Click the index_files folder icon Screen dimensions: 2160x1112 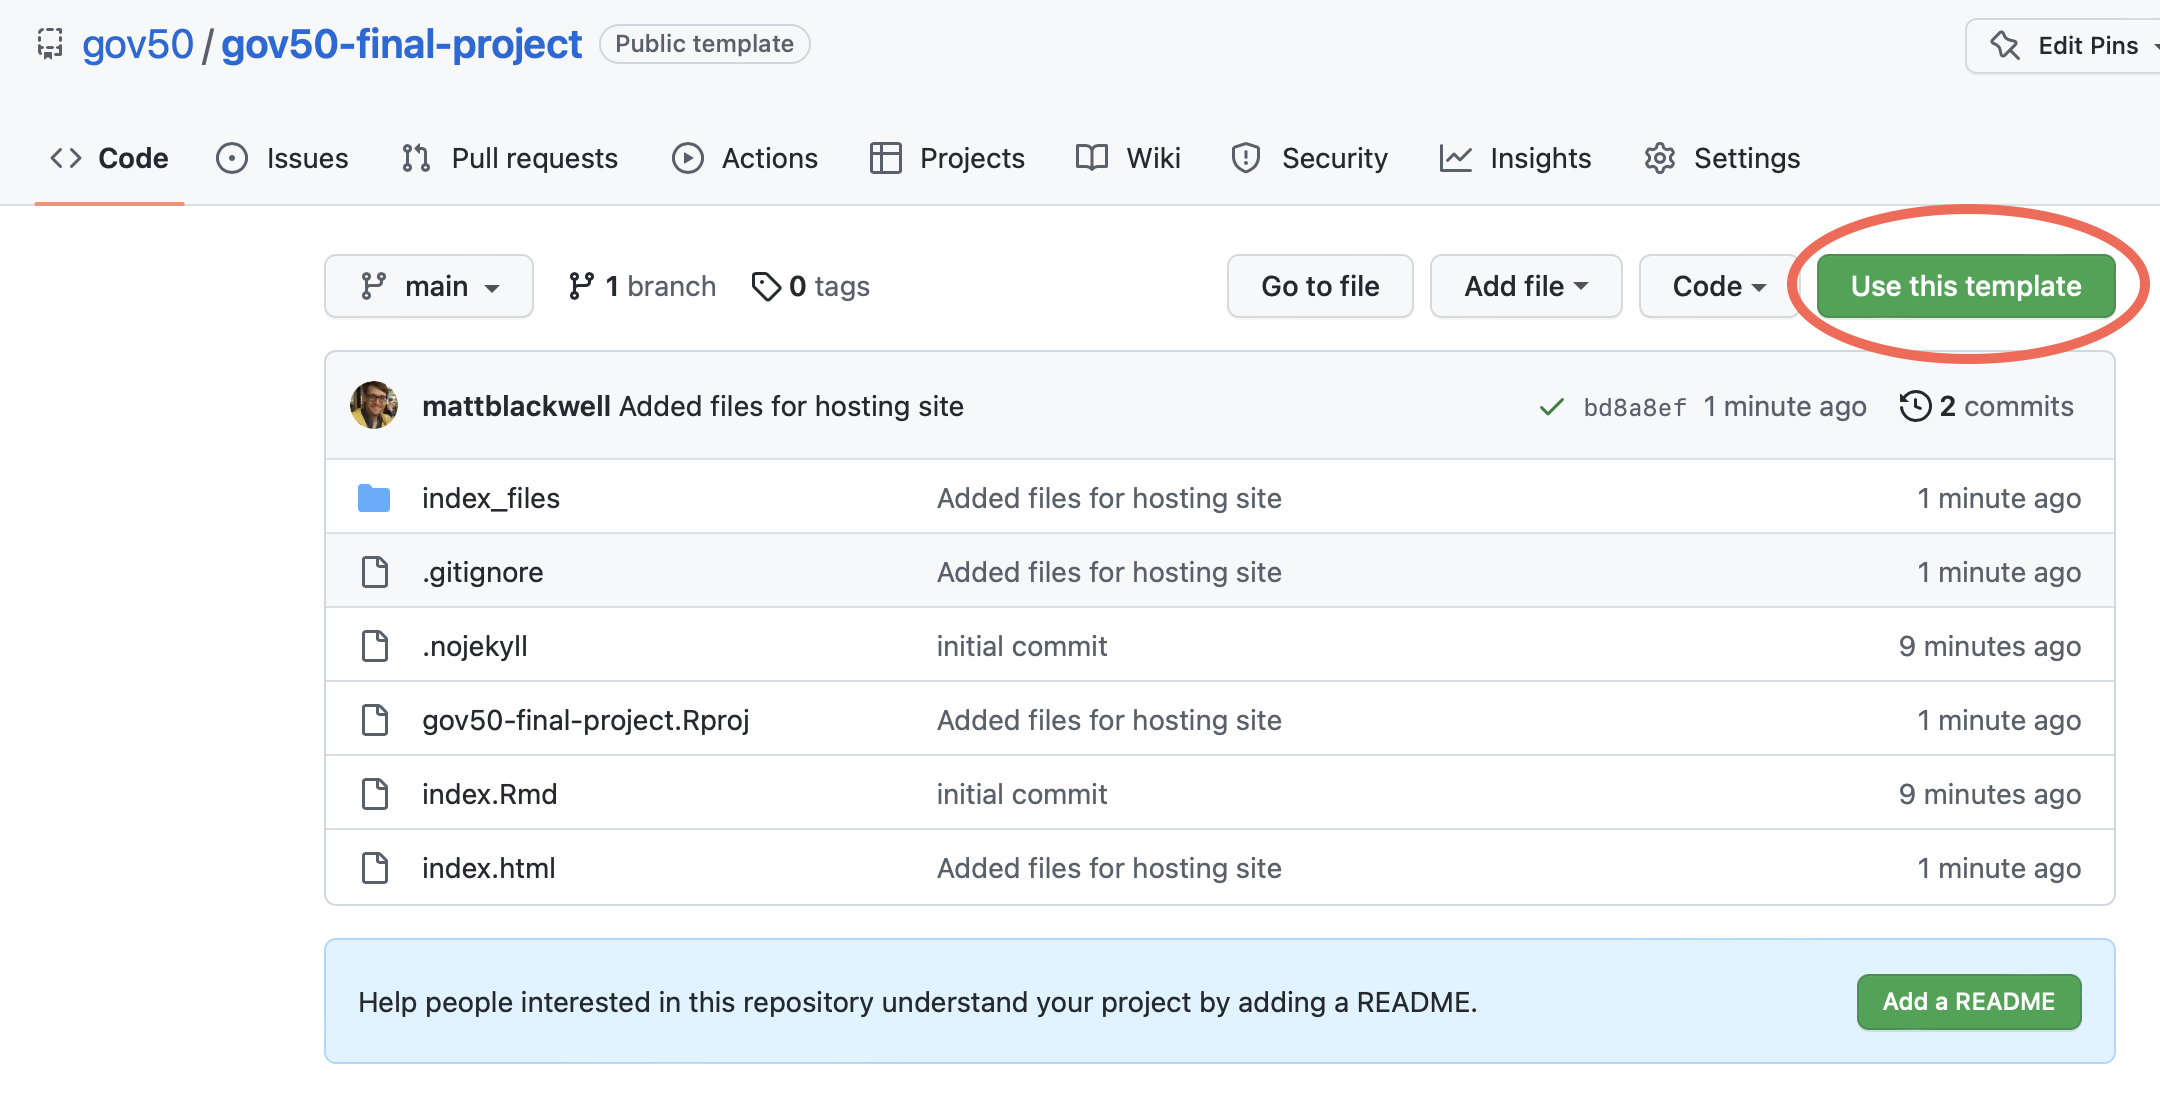374,498
